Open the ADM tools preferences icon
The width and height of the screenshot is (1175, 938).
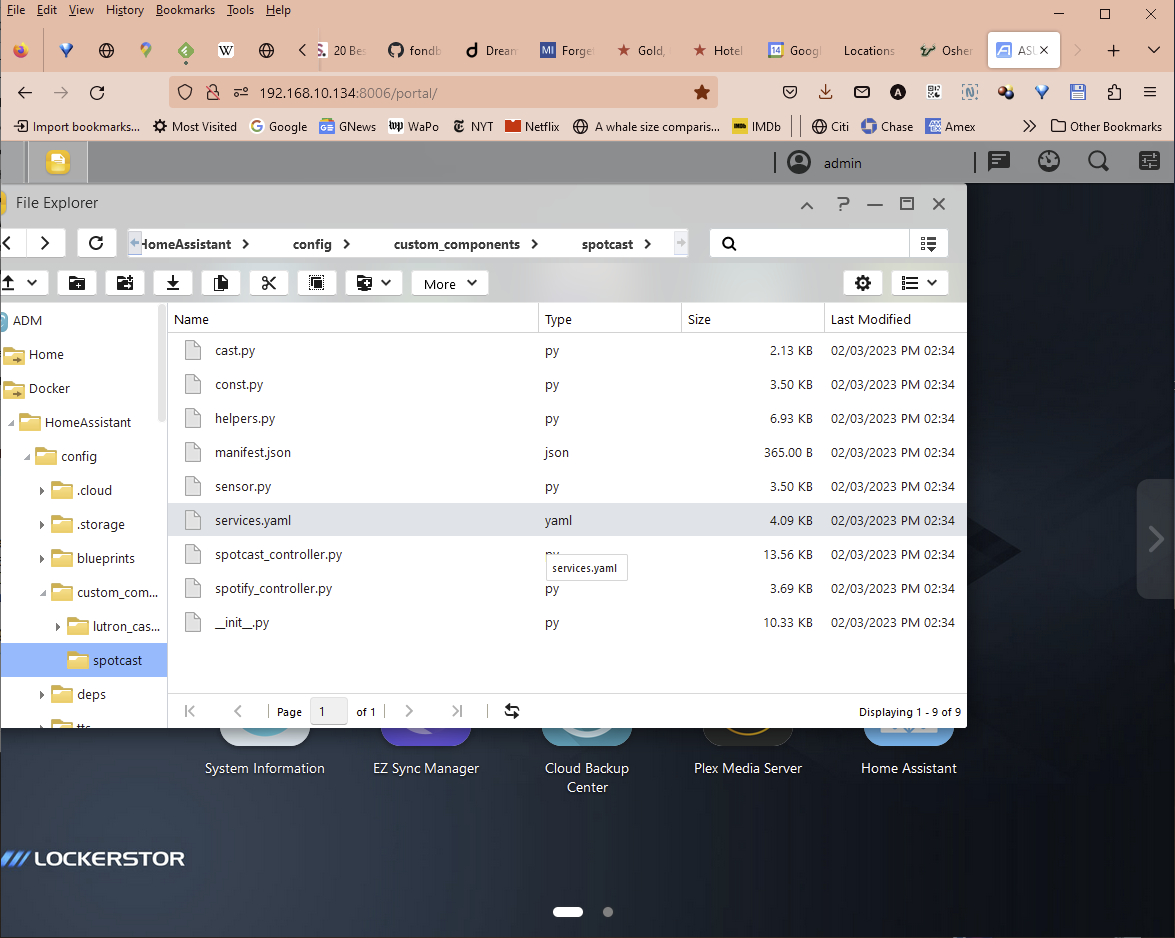1149,161
